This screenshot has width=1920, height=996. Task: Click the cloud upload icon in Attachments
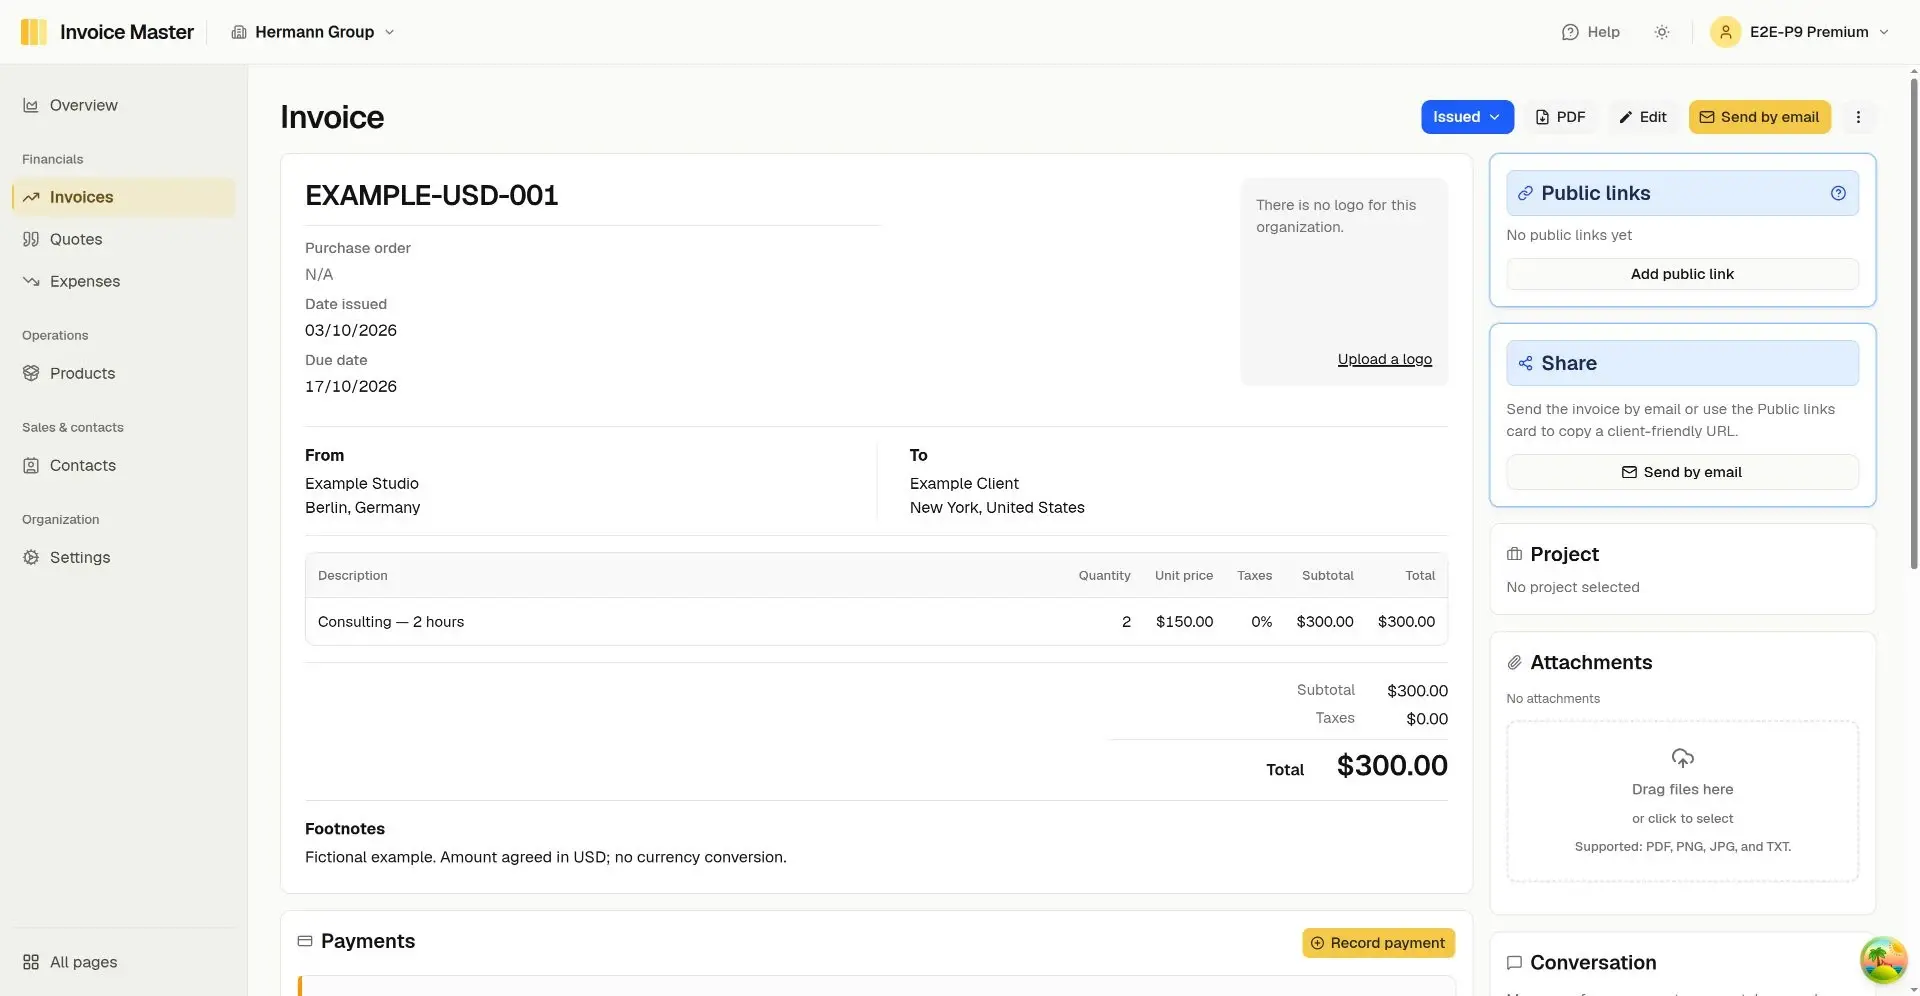pos(1682,757)
